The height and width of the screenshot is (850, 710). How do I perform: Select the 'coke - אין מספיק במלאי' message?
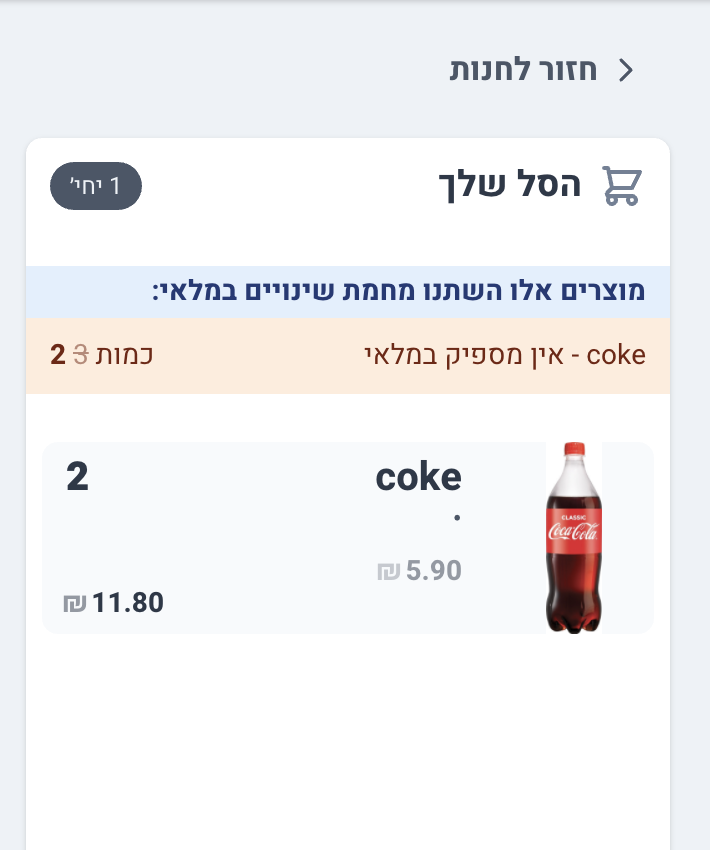click(504, 355)
